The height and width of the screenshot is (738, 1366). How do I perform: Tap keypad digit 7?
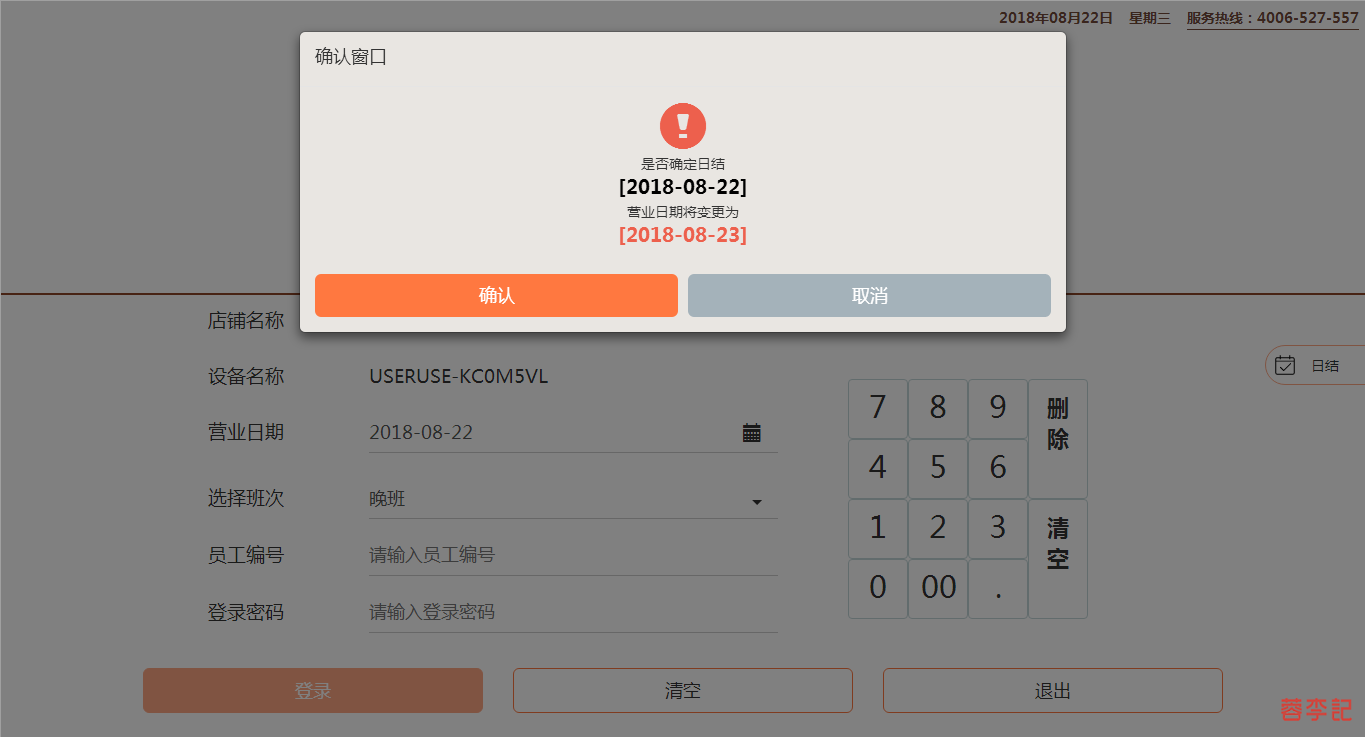click(878, 408)
